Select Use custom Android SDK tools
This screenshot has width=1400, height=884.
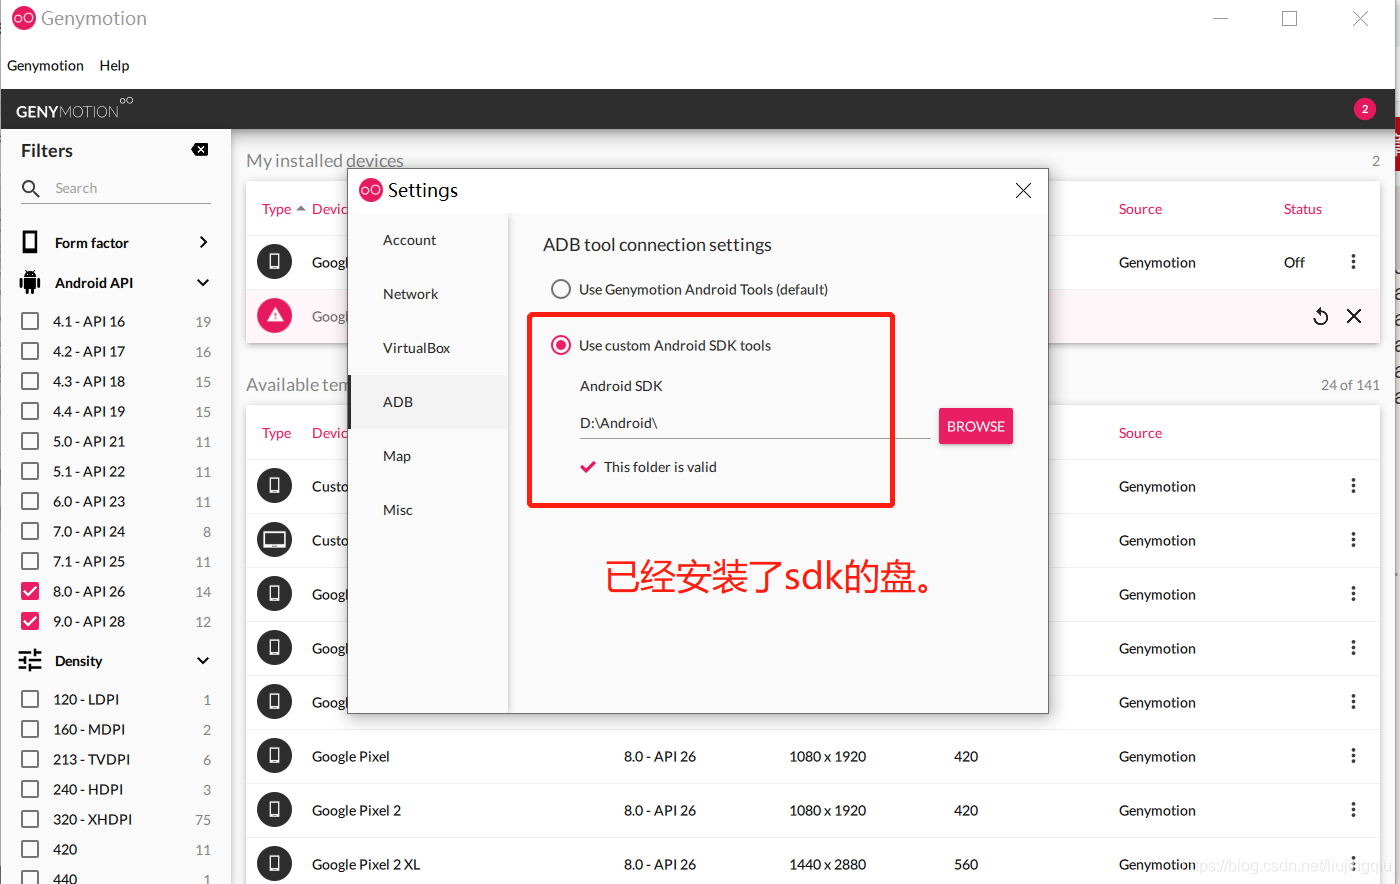[561, 345]
